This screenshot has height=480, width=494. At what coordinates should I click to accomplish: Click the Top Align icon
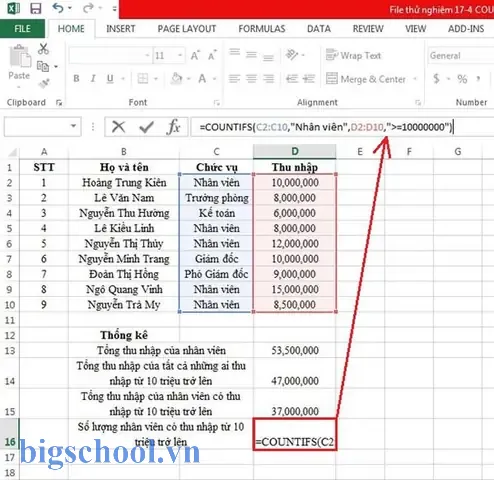coord(234,53)
